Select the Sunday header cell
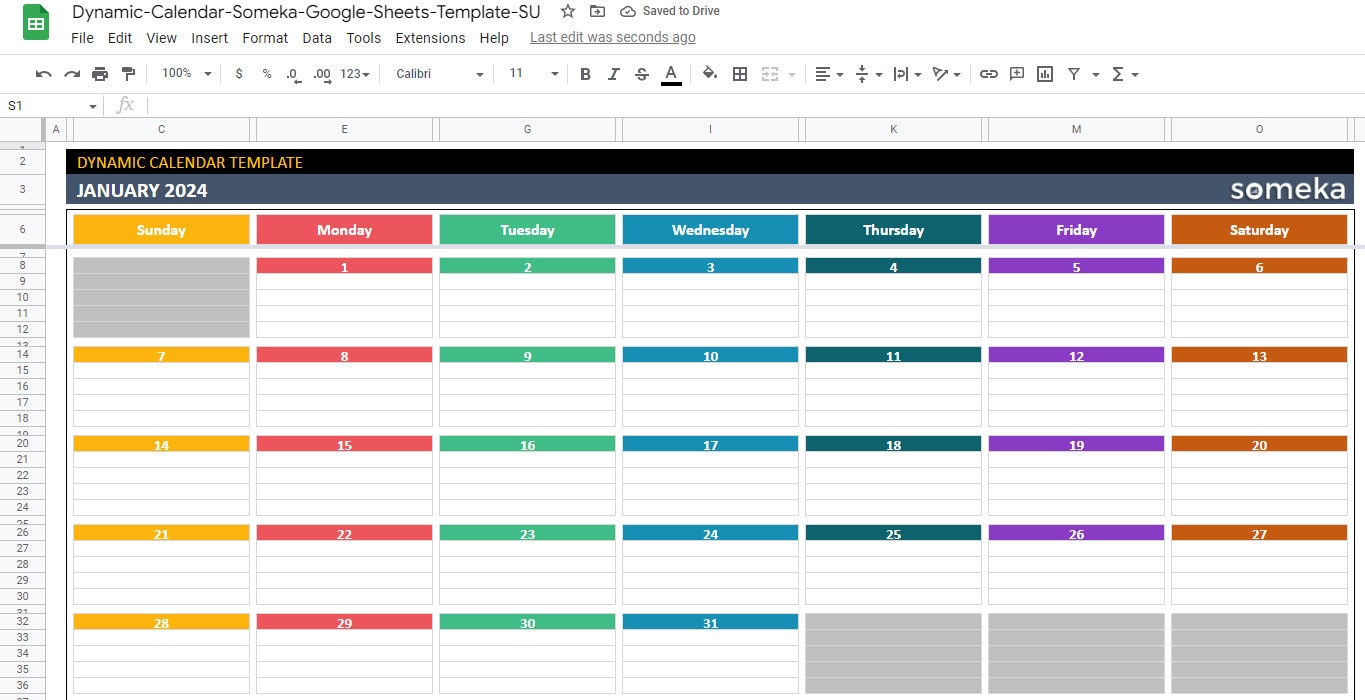Screen dimensions: 1365x700 point(161,229)
